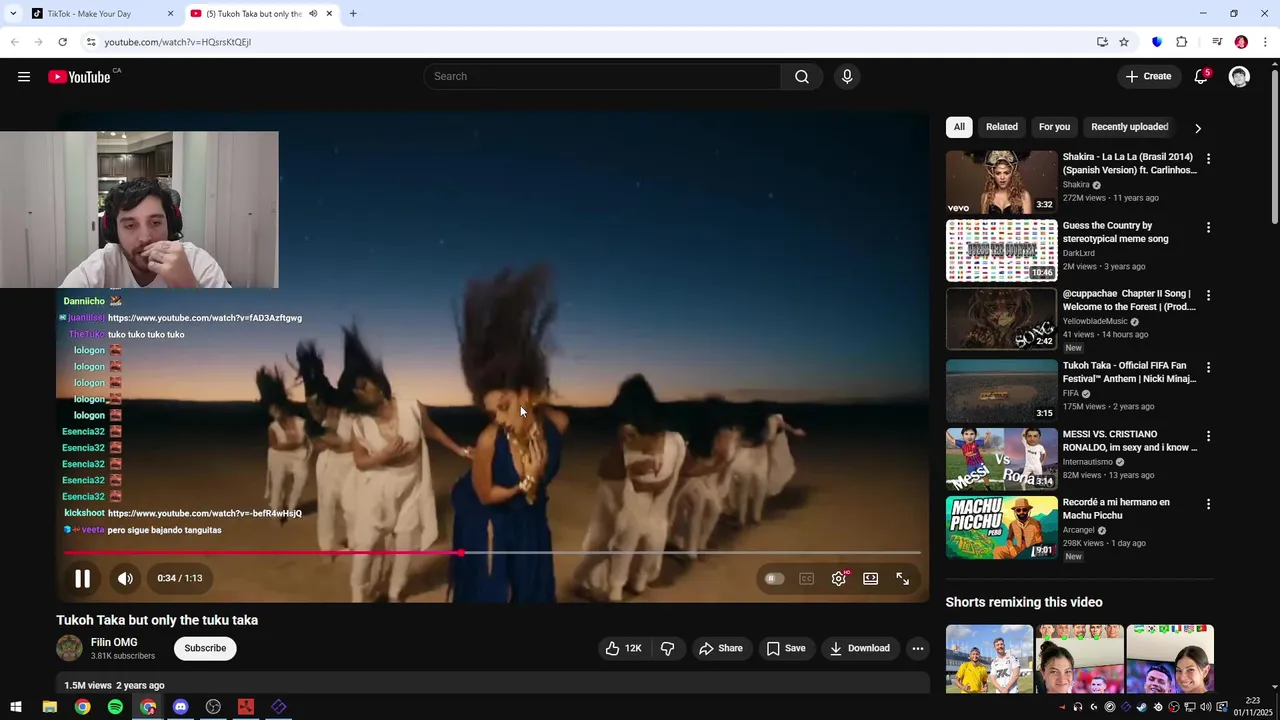Show more filter chips with right arrow
Image resolution: width=1280 pixels, height=720 pixels.
tap(1198, 128)
